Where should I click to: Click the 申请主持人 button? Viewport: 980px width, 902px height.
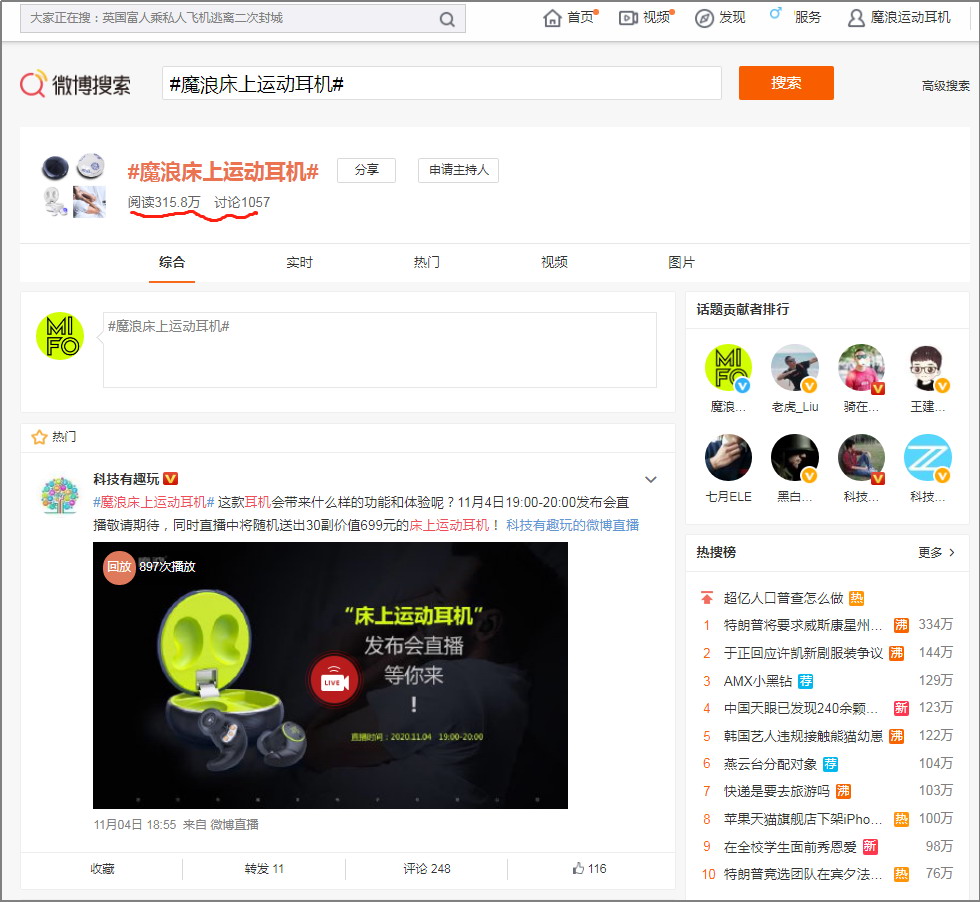point(458,170)
